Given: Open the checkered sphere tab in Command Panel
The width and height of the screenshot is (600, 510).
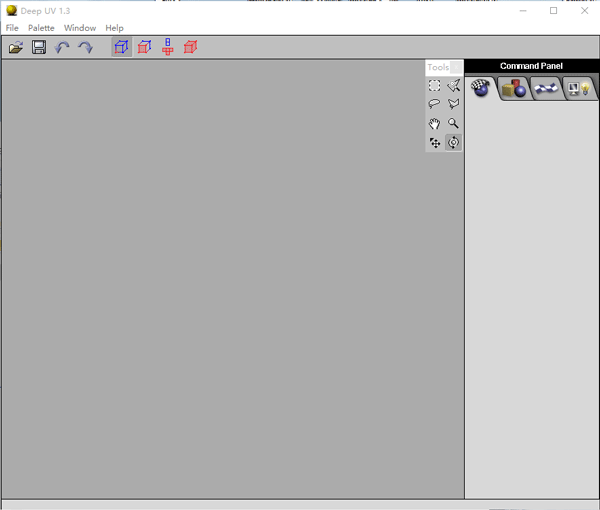Looking at the screenshot, I should point(481,88).
